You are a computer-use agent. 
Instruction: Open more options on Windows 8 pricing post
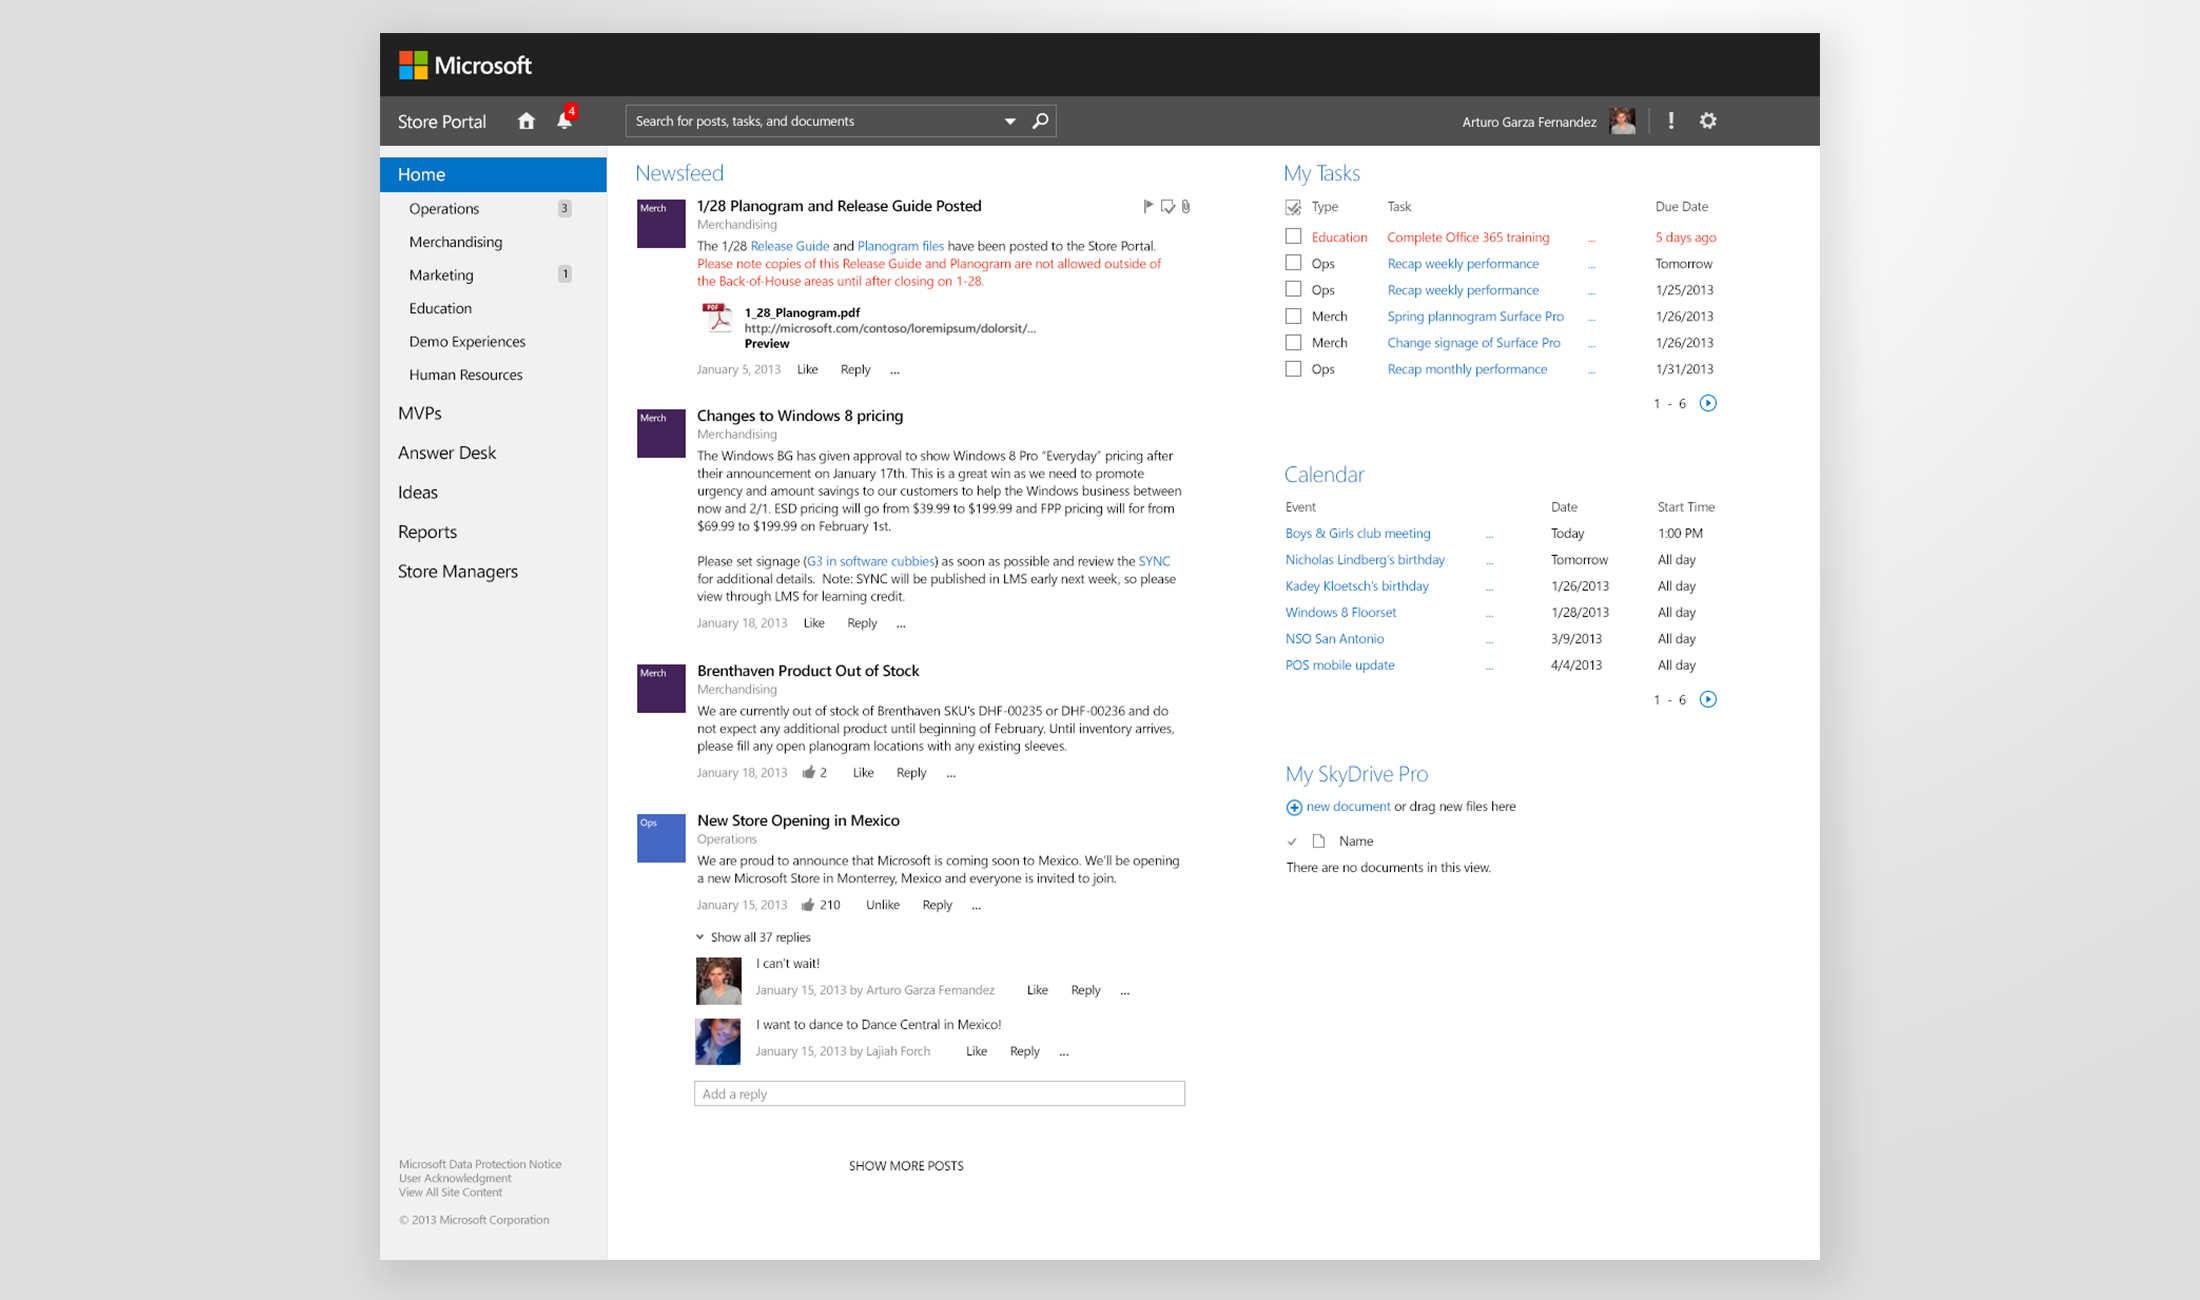[x=901, y=624]
